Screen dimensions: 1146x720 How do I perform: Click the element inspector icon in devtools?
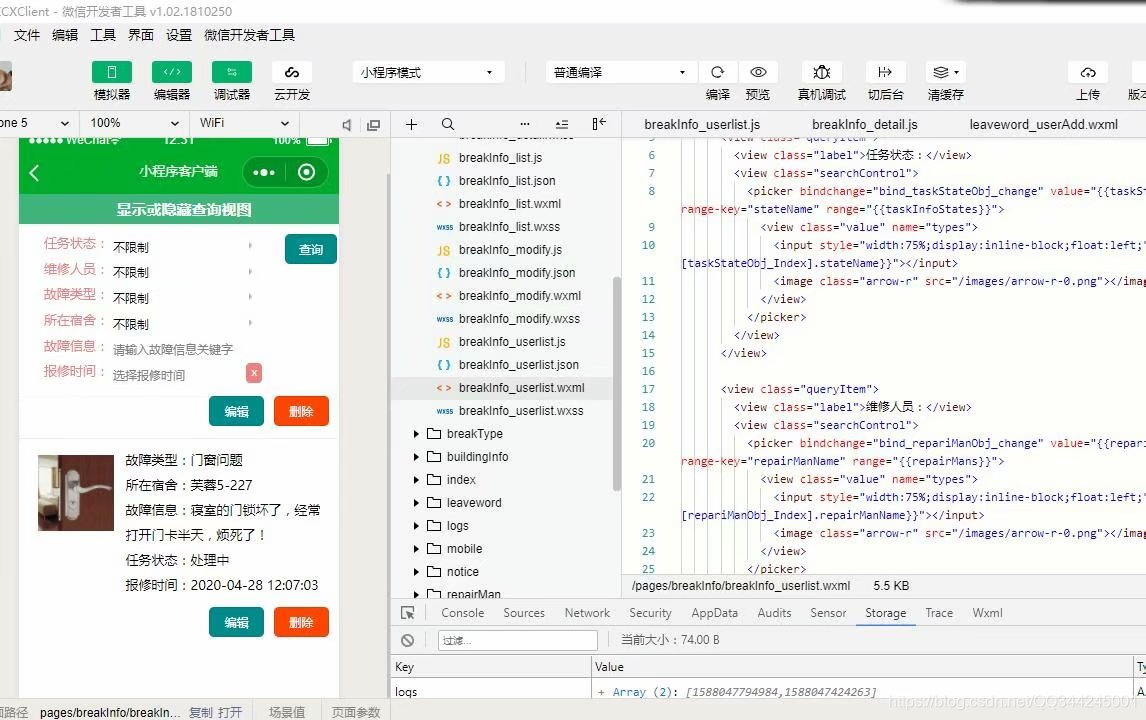[408, 613]
